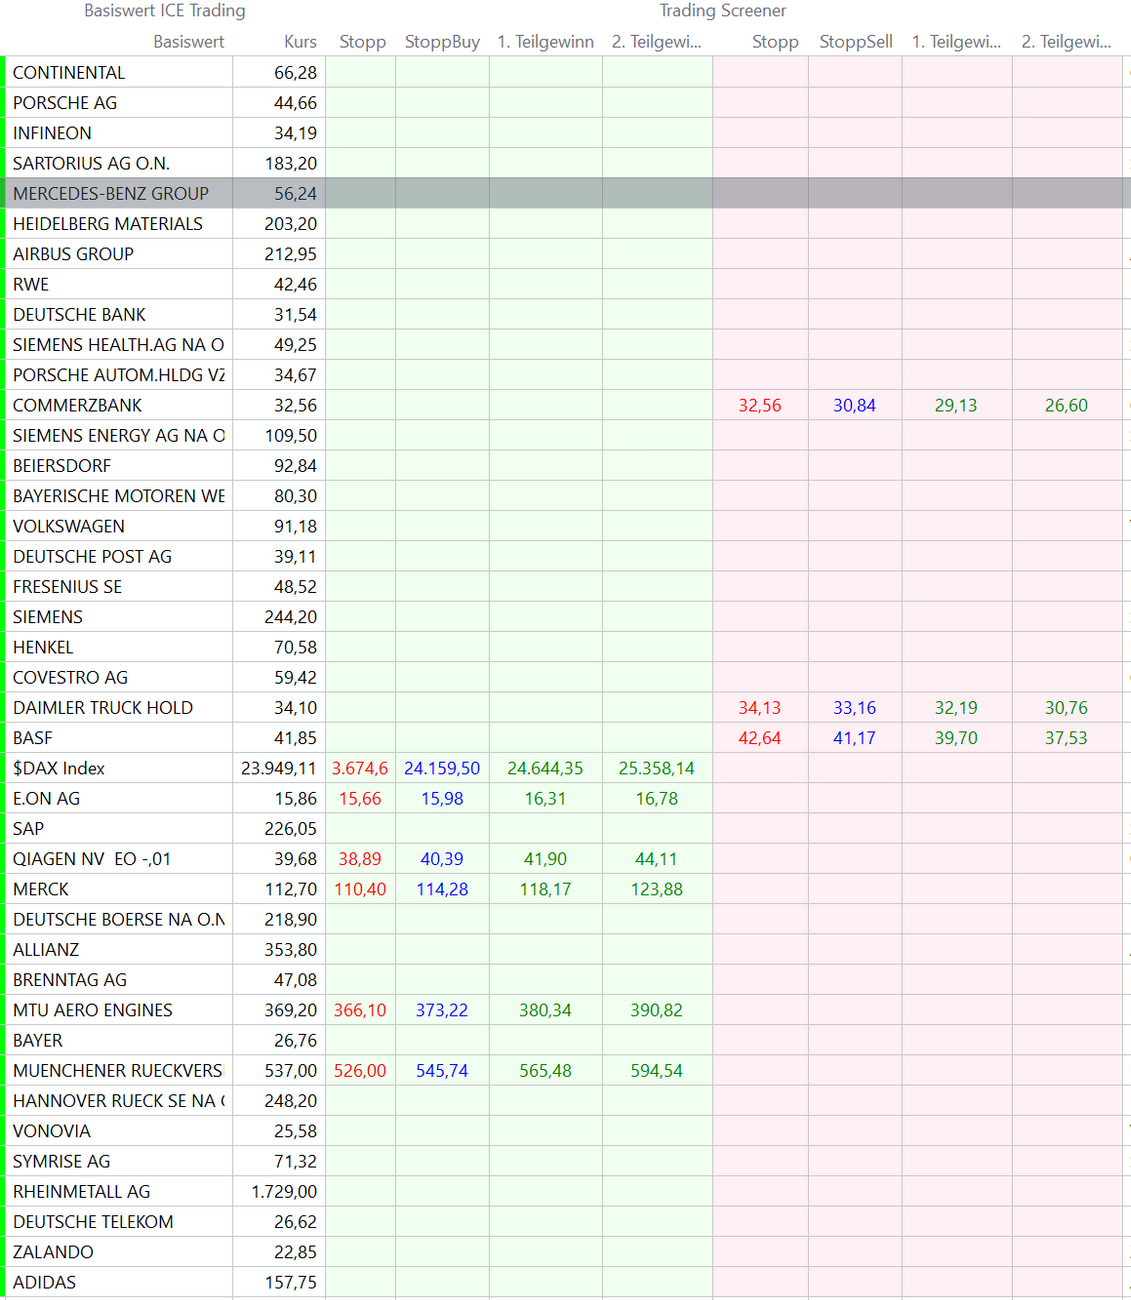Click the Trading Screener group header
Image resolution: width=1131 pixels, height=1300 pixels.
pyautogui.click(x=722, y=11)
